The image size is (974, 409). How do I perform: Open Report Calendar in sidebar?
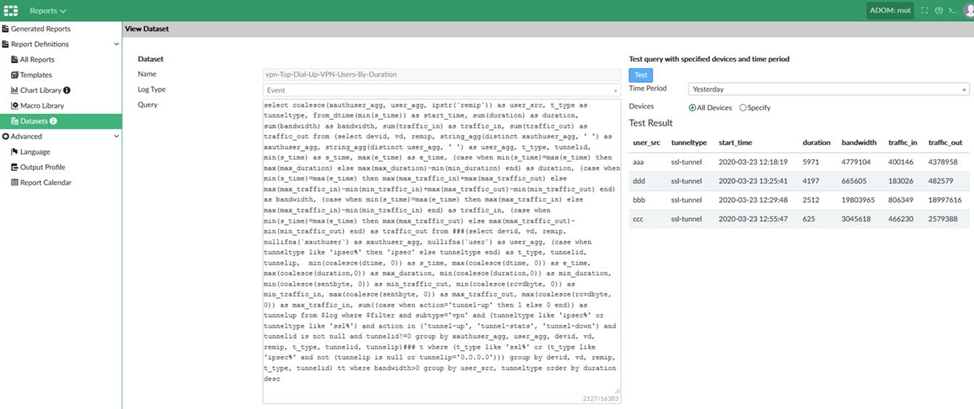pyautogui.click(x=45, y=182)
